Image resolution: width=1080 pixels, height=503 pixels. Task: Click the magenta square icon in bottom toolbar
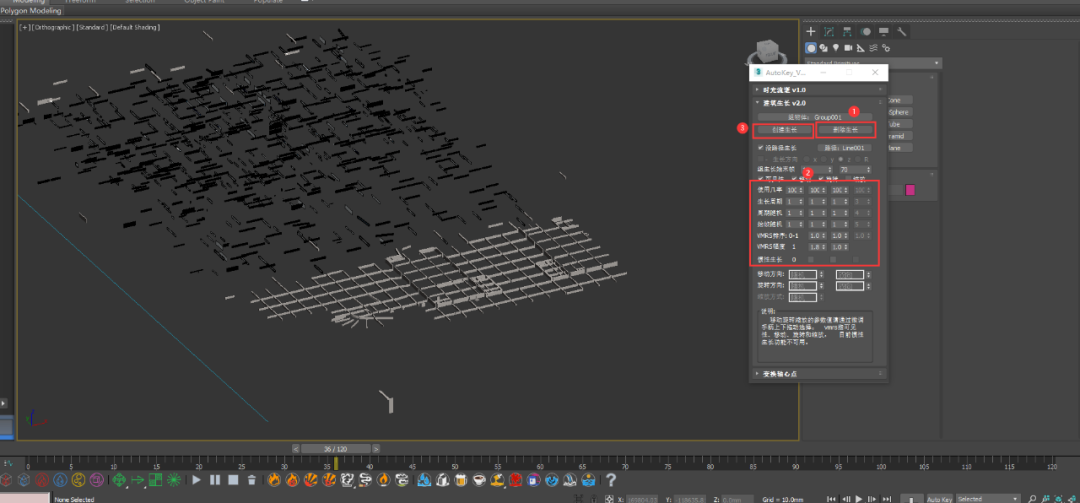coord(96,480)
